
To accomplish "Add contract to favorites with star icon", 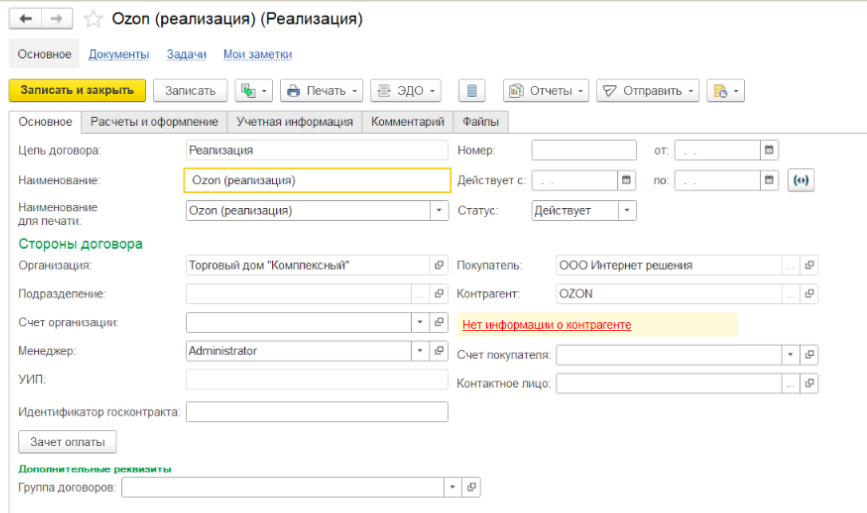I will pyautogui.click(x=93, y=19).
